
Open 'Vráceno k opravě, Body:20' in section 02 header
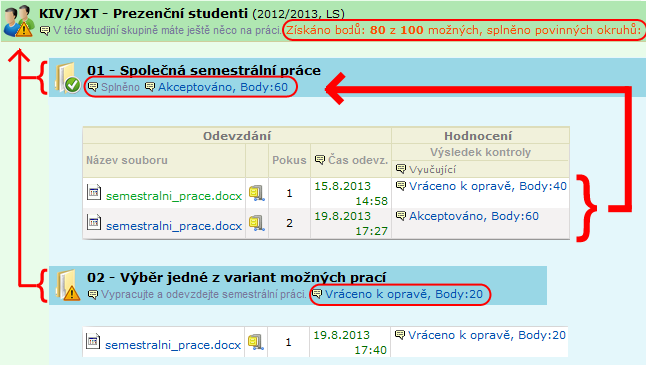coord(404,294)
